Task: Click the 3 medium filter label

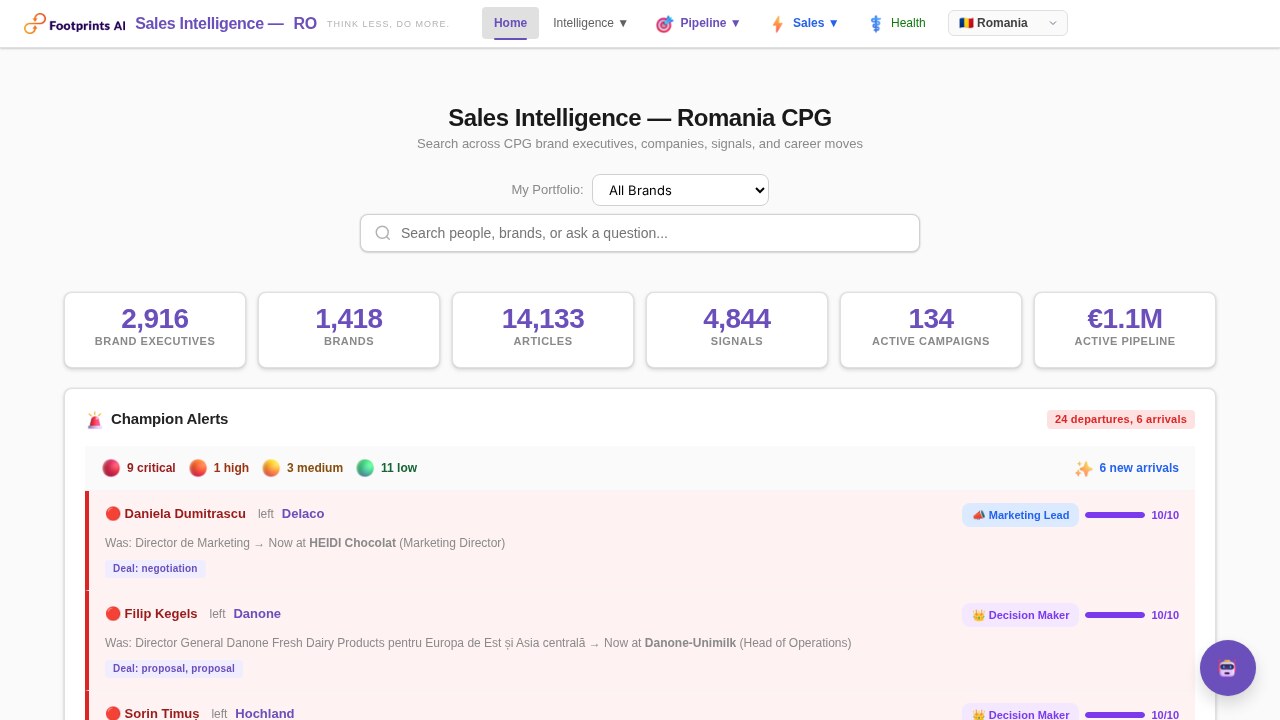Action: [x=315, y=468]
